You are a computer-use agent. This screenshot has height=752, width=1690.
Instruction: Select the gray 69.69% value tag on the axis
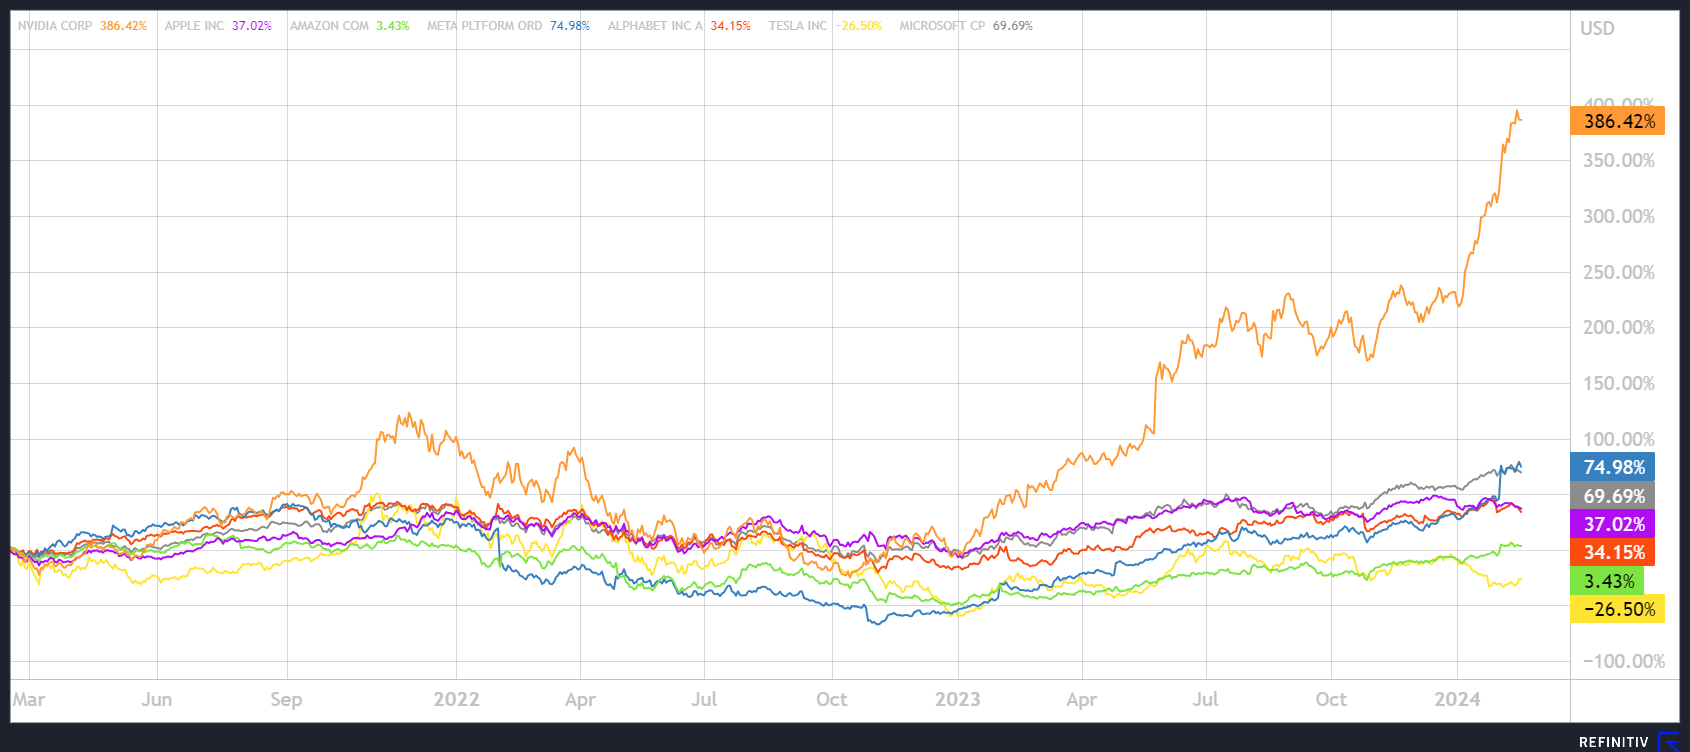coord(1613,496)
